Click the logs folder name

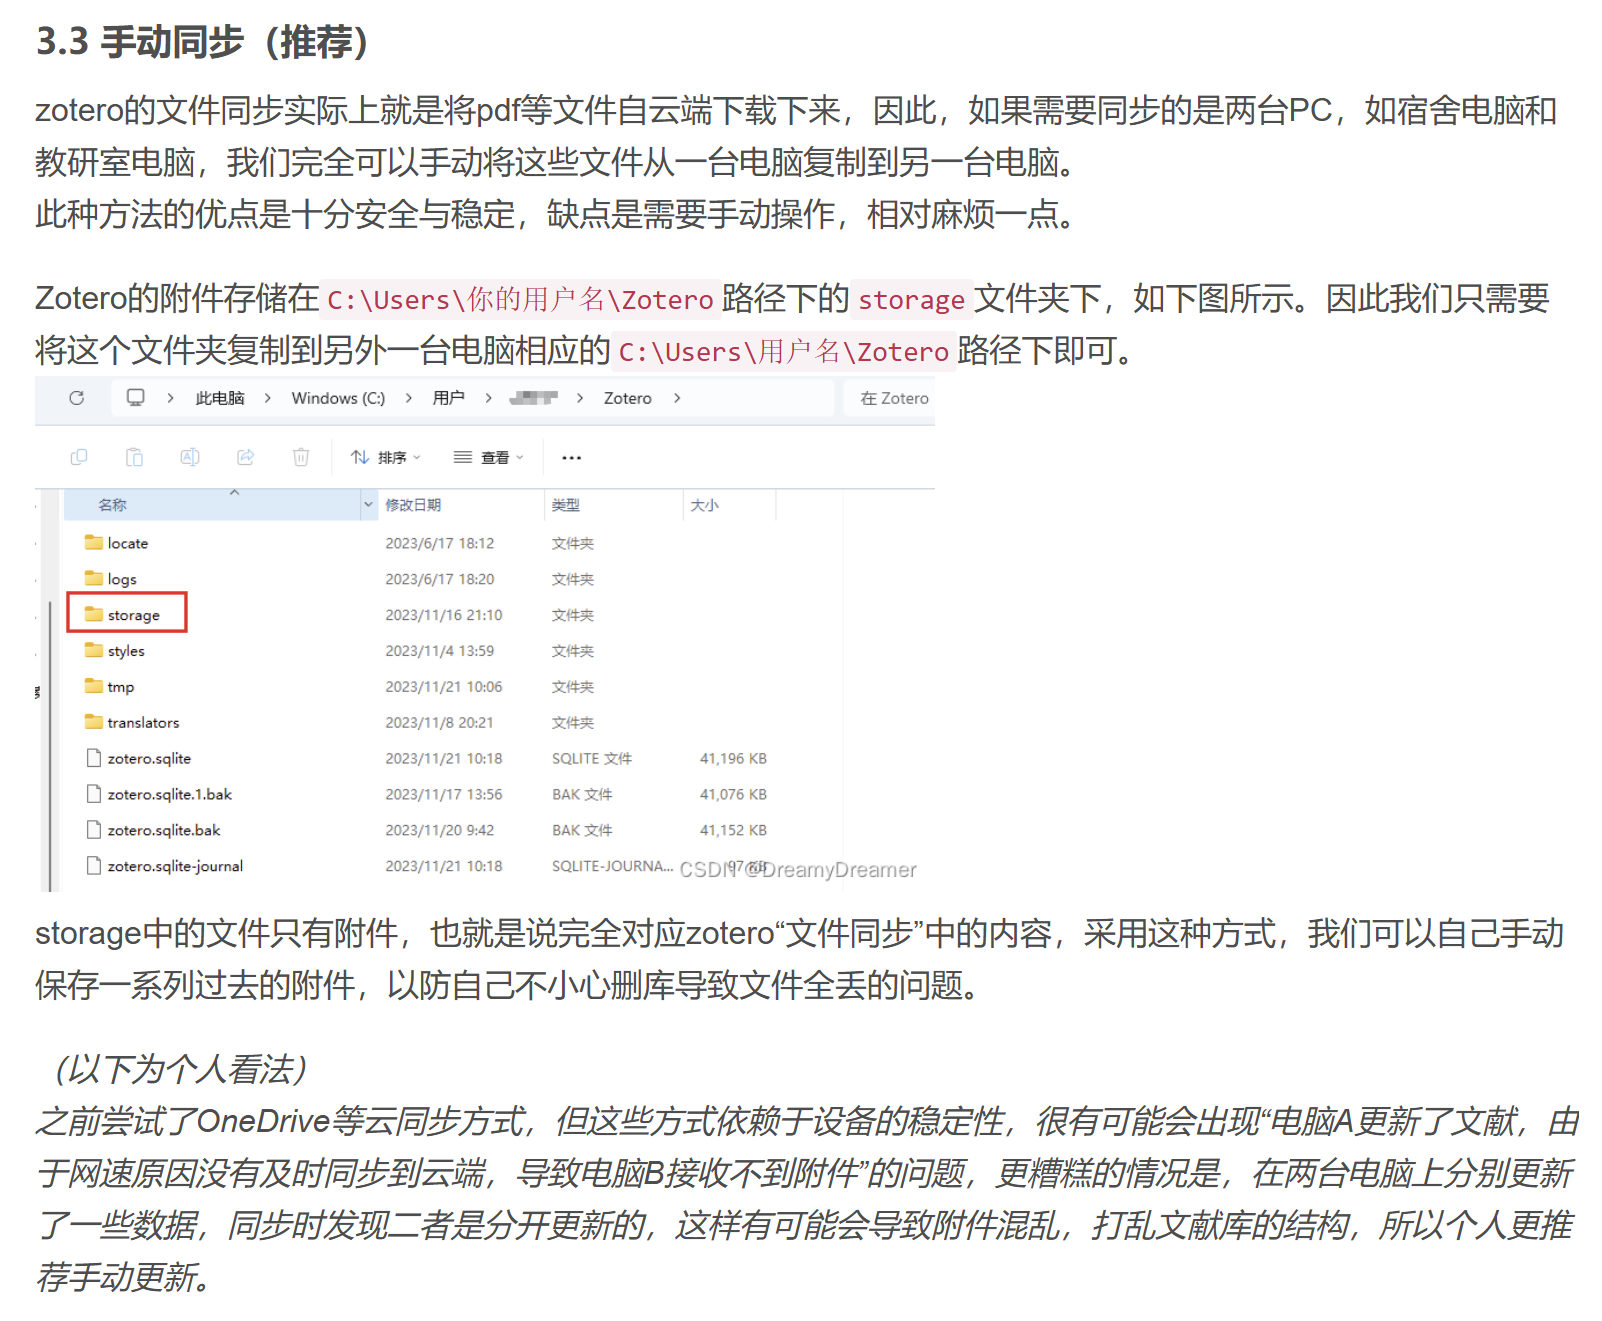122,579
